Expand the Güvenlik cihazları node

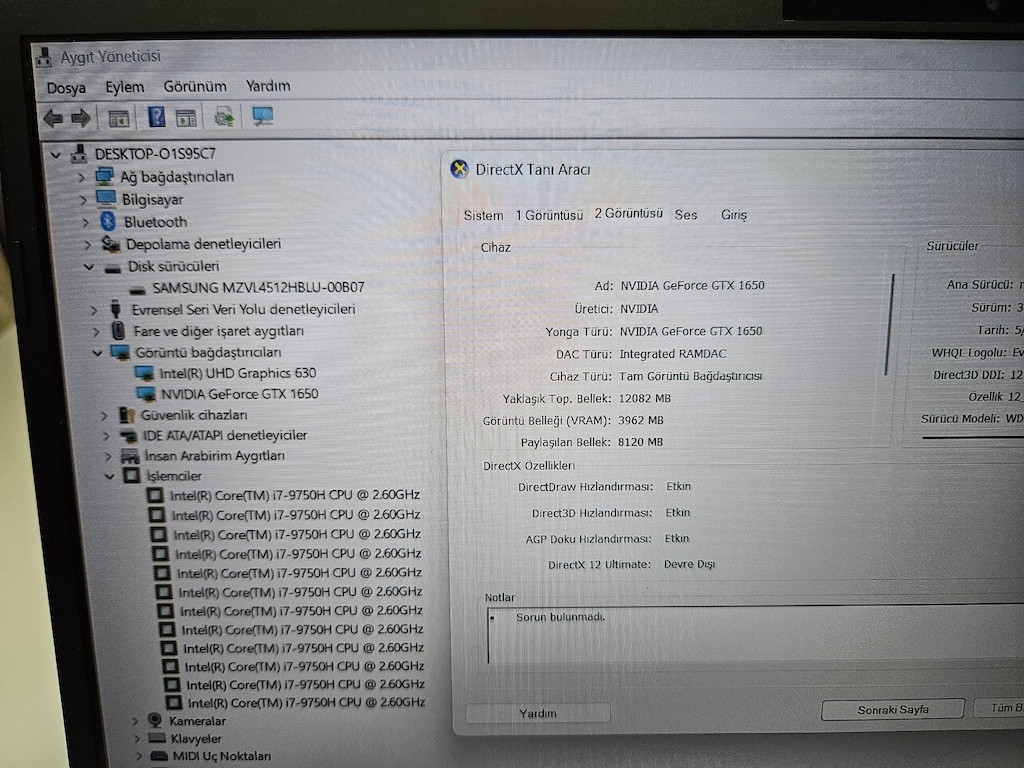coord(104,415)
